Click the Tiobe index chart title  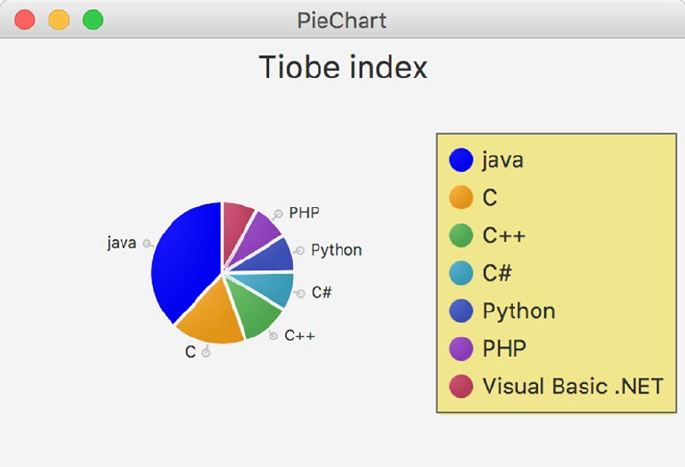343,68
